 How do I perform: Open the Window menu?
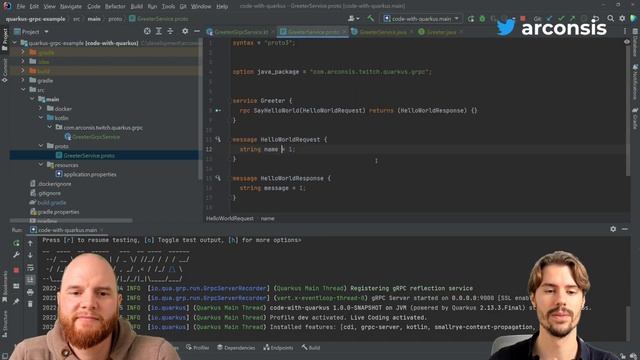click(x=201, y=7)
